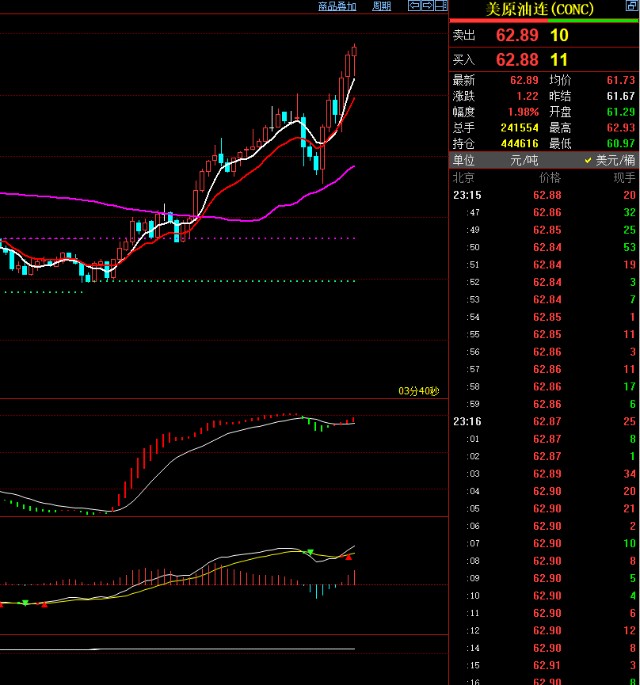Click the 单位 unit label
The image size is (640, 685).
coord(464,160)
